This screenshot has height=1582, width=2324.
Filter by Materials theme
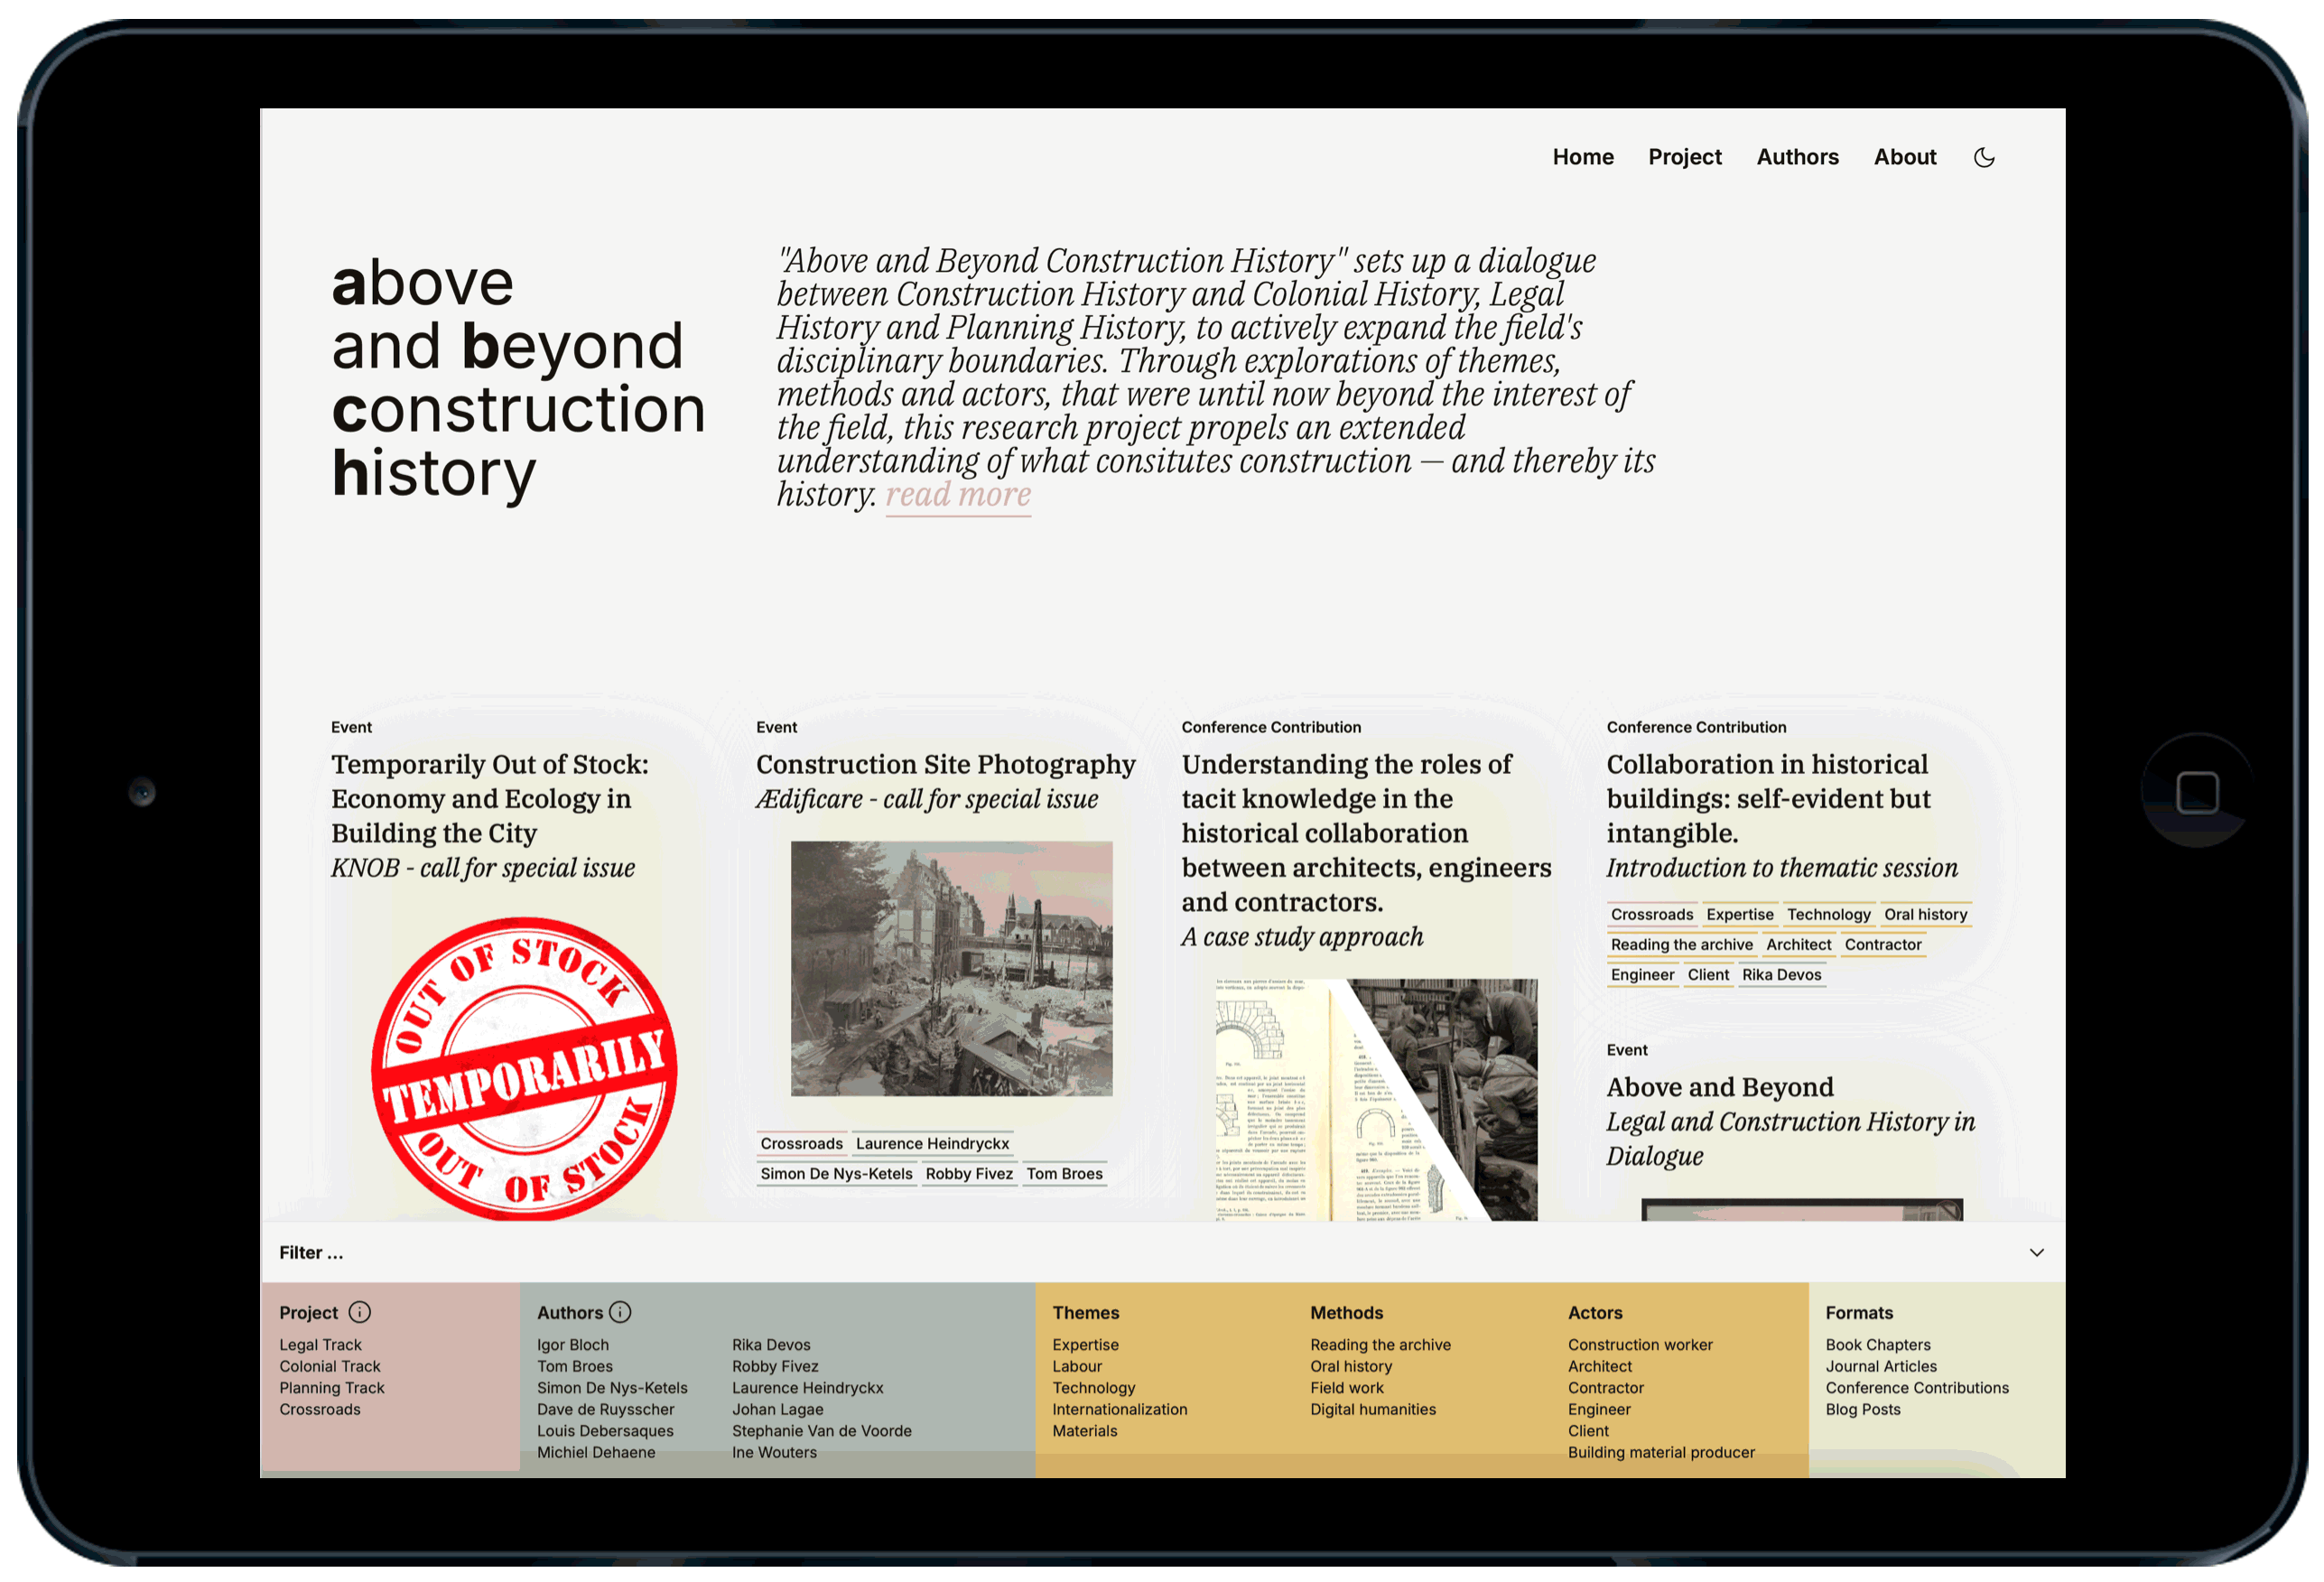pyautogui.click(x=1085, y=1431)
